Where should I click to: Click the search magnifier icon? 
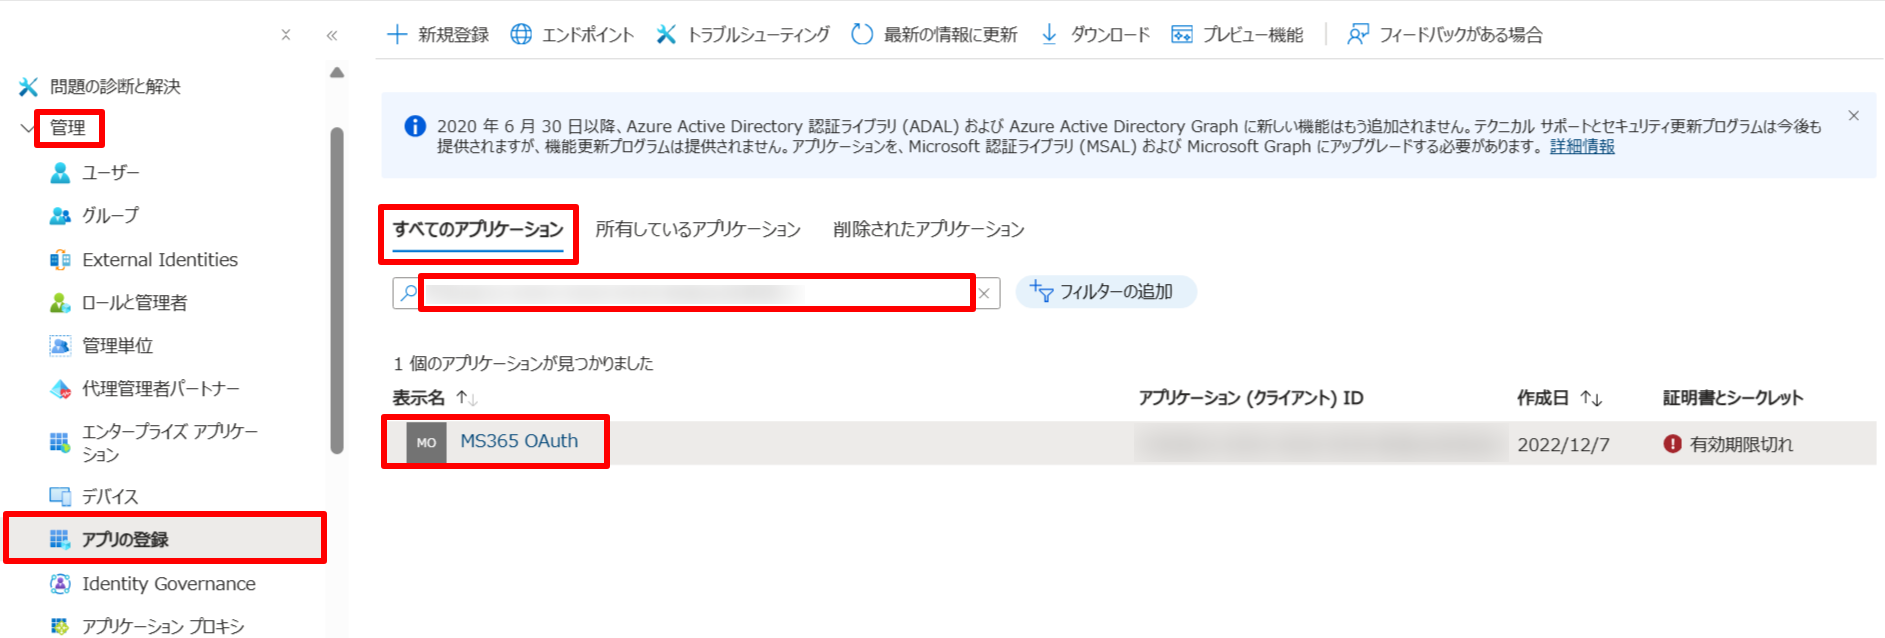tap(408, 293)
